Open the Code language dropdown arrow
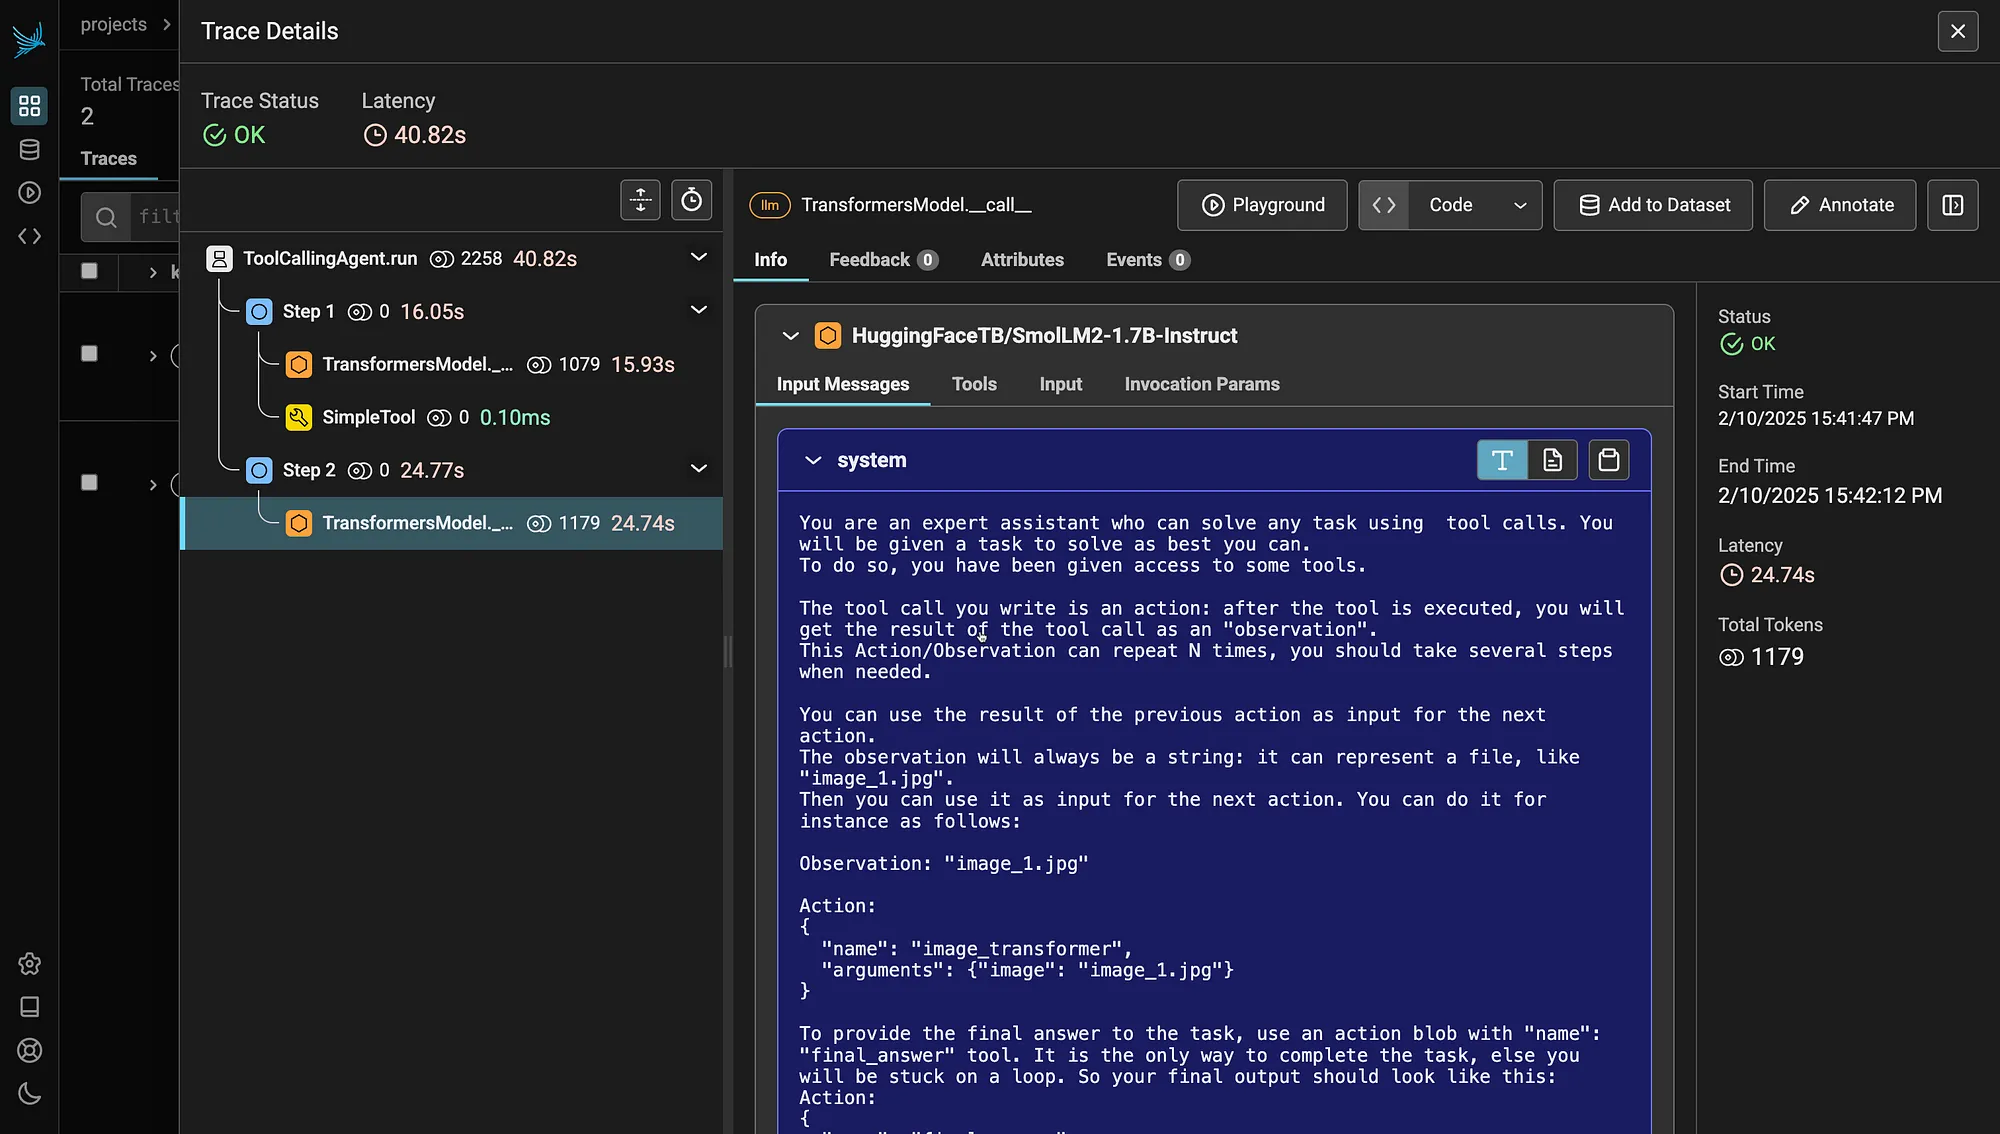Image resolution: width=2000 pixels, height=1134 pixels. click(x=1520, y=206)
